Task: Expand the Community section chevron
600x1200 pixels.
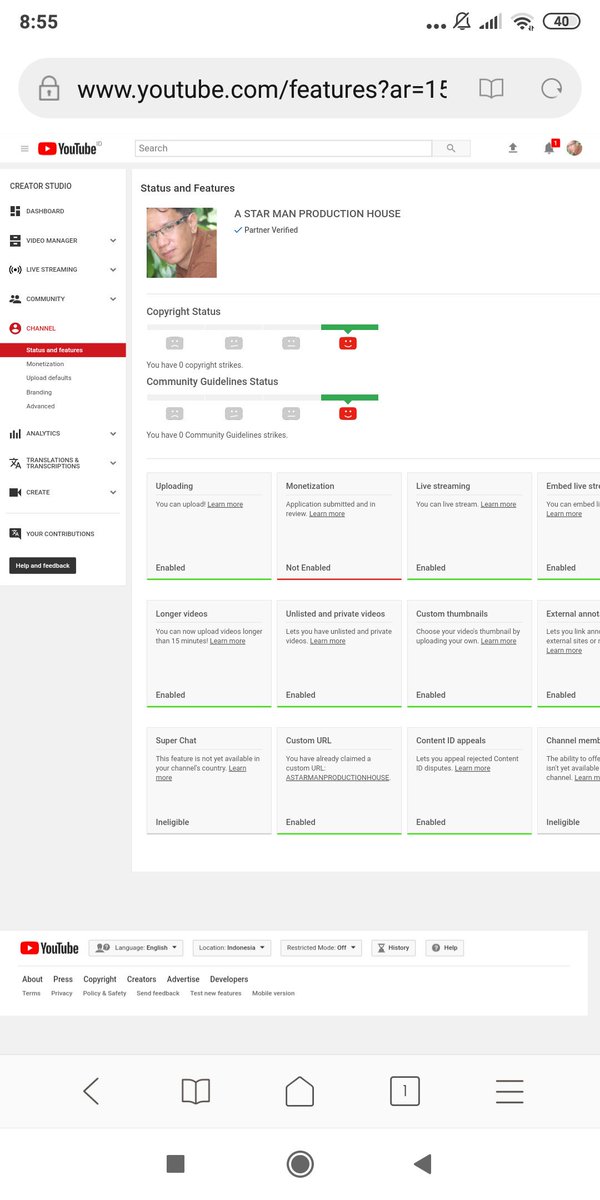Action: pyautogui.click(x=113, y=299)
